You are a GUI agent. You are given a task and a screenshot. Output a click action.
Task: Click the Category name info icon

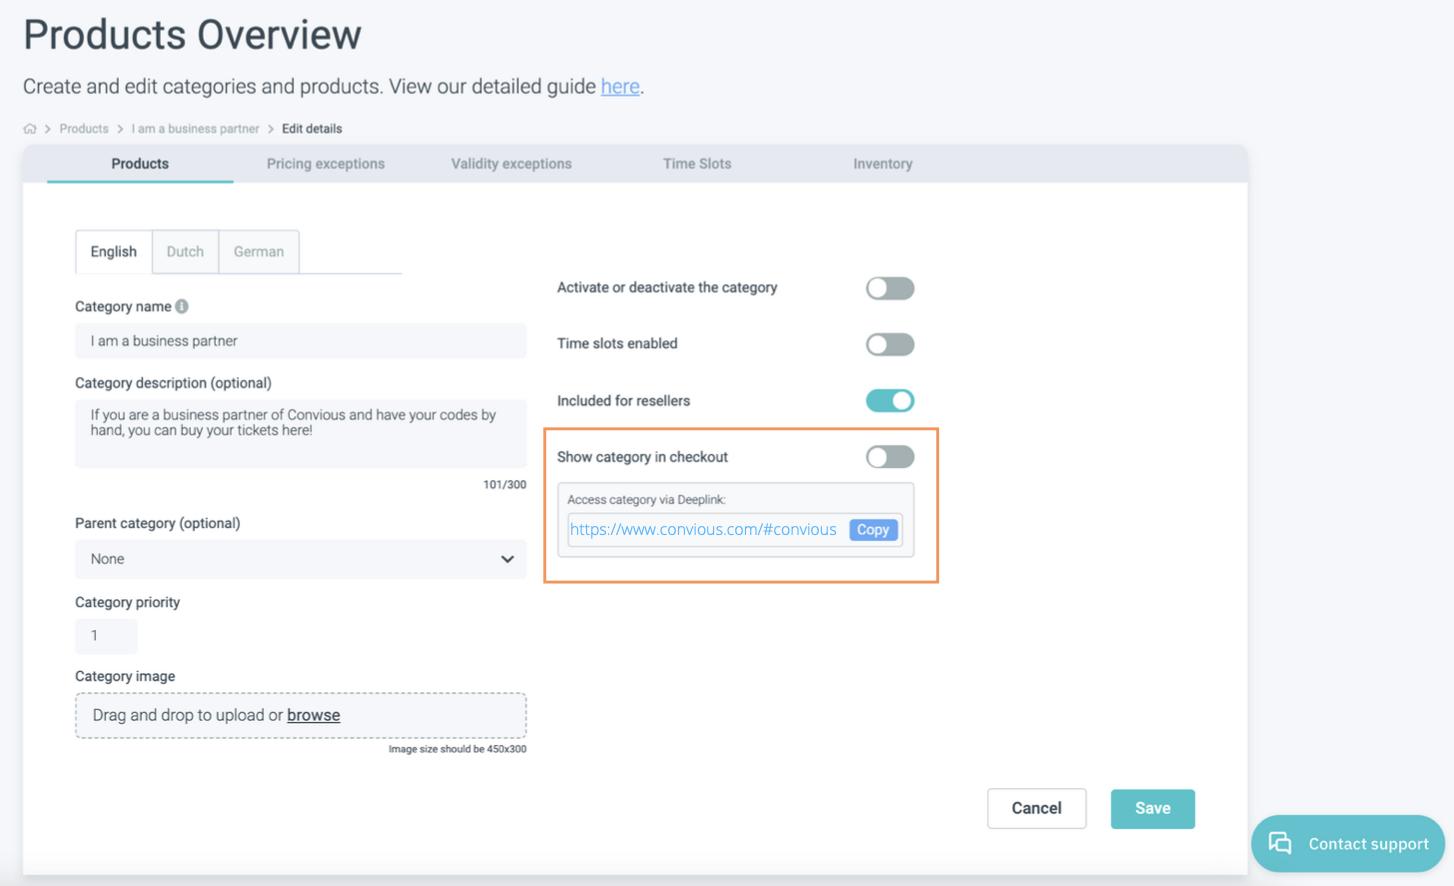click(182, 306)
